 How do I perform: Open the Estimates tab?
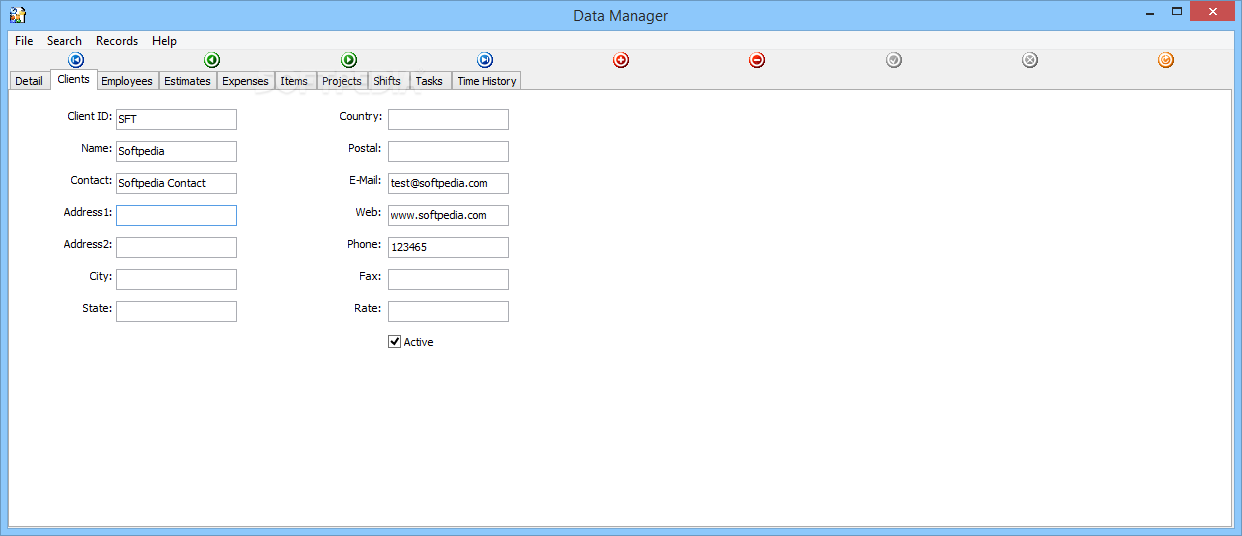187,81
